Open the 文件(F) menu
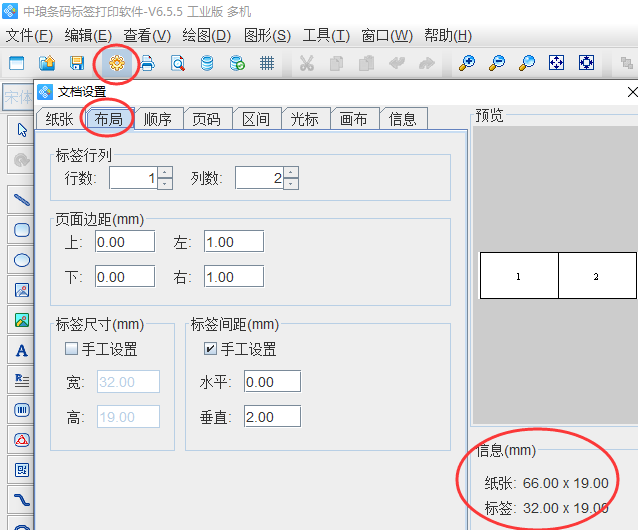638x530 pixels. pyautogui.click(x=29, y=35)
